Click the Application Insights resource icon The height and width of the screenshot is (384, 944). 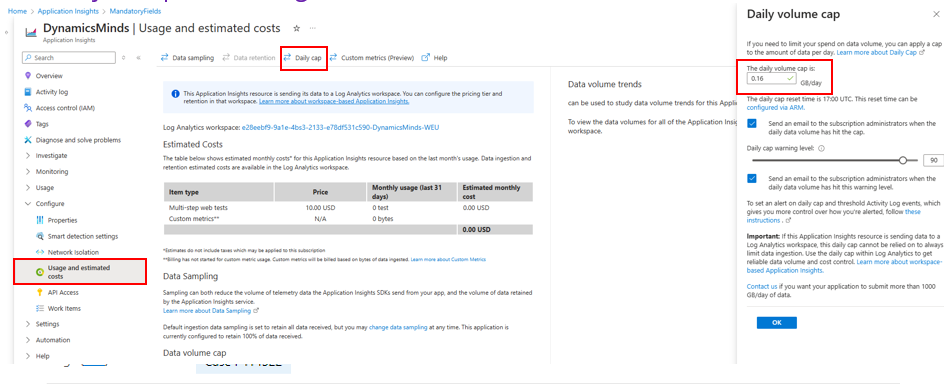click(31, 32)
